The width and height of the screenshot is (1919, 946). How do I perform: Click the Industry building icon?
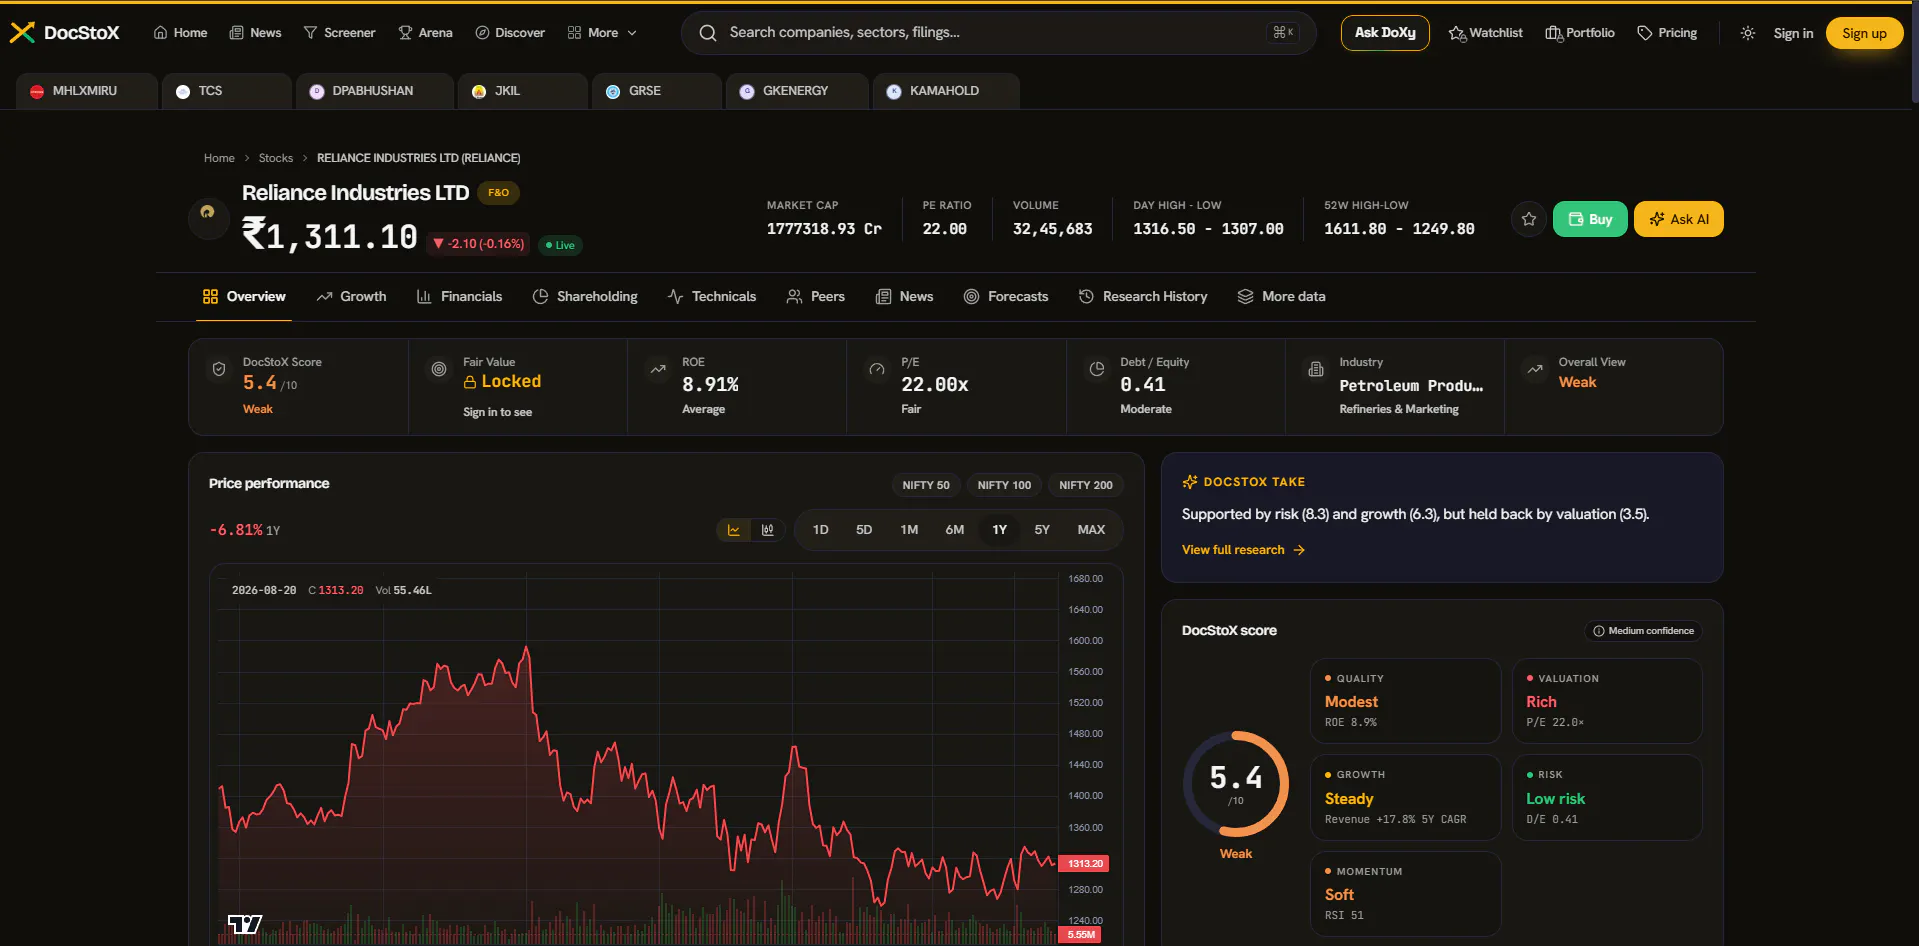pyautogui.click(x=1316, y=370)
